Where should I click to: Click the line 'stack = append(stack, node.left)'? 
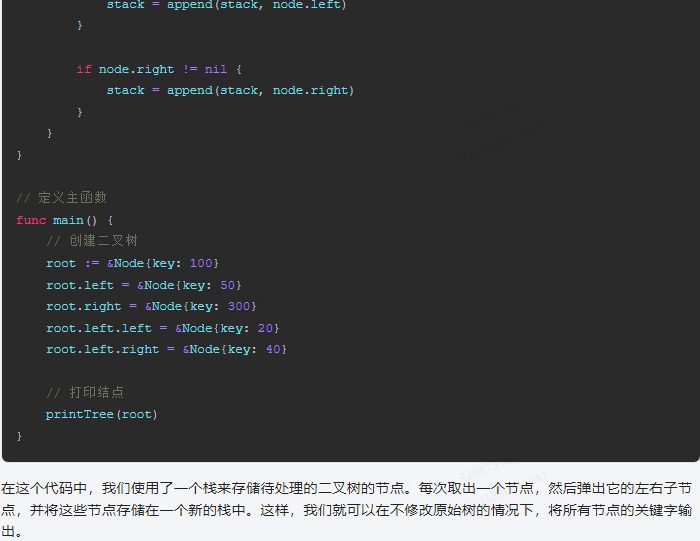pyautogui.click(x=226, y=5)
